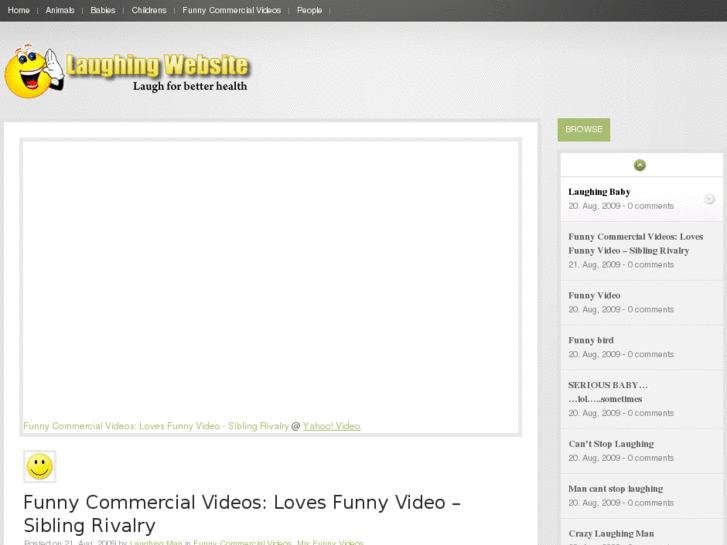Open Funny bird sidebar post
Image resolution: width=727 pixels, height=545 pixels.
tap(591, 340)
